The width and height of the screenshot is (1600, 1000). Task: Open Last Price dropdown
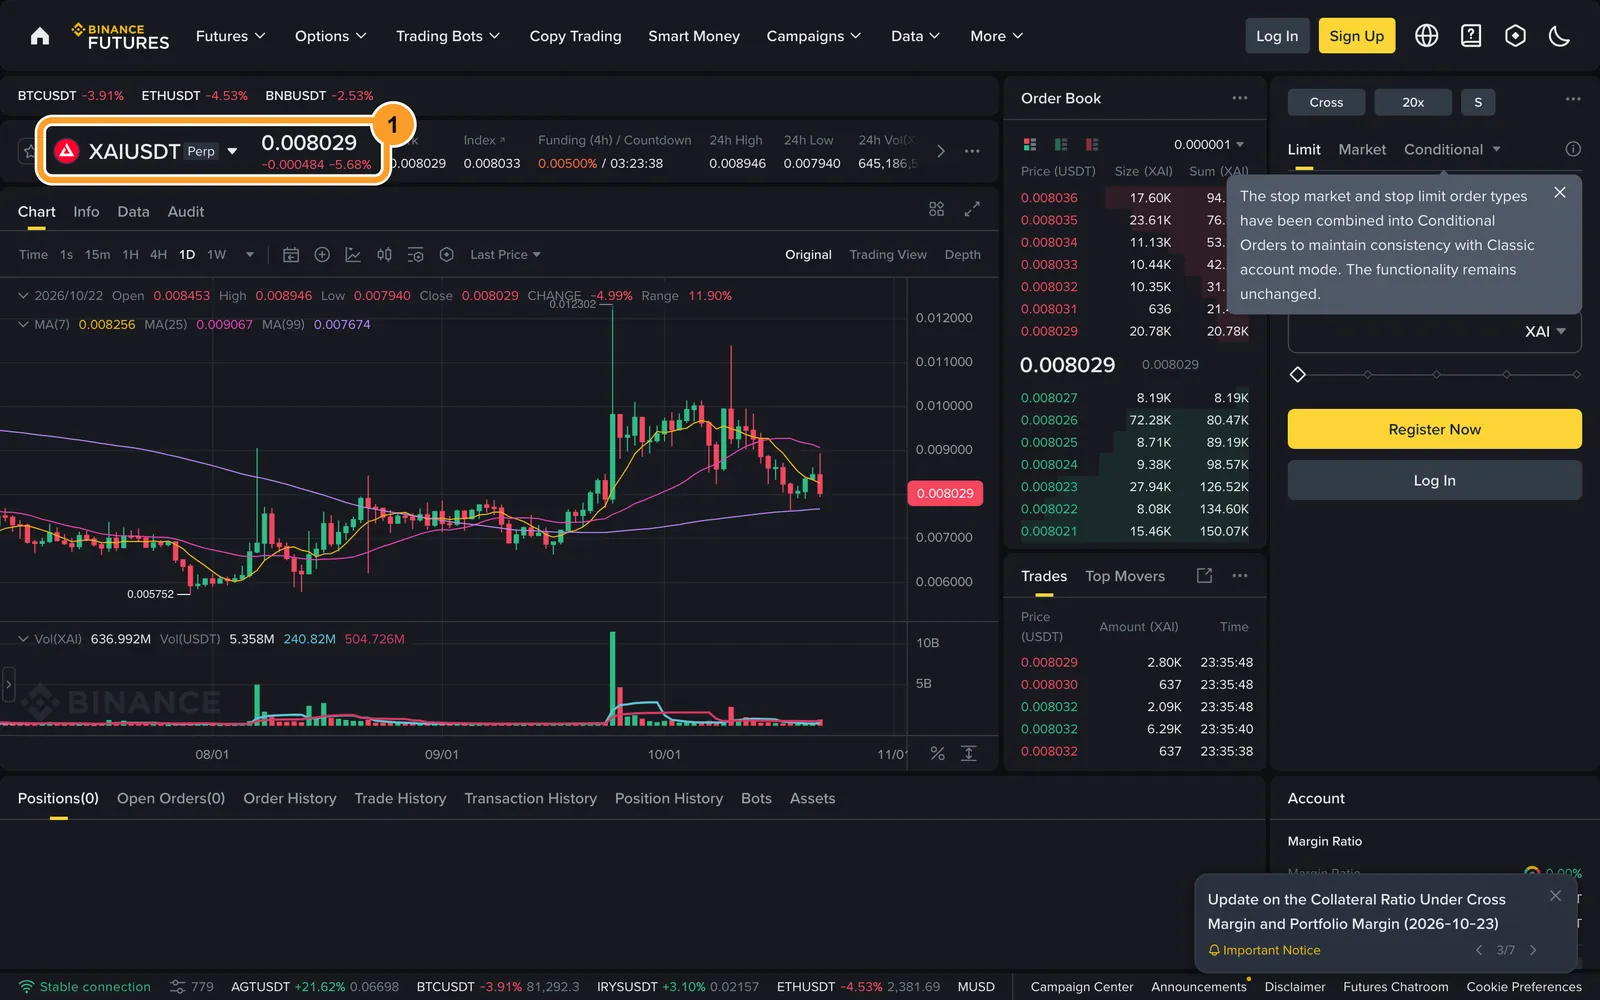(505, 255)
